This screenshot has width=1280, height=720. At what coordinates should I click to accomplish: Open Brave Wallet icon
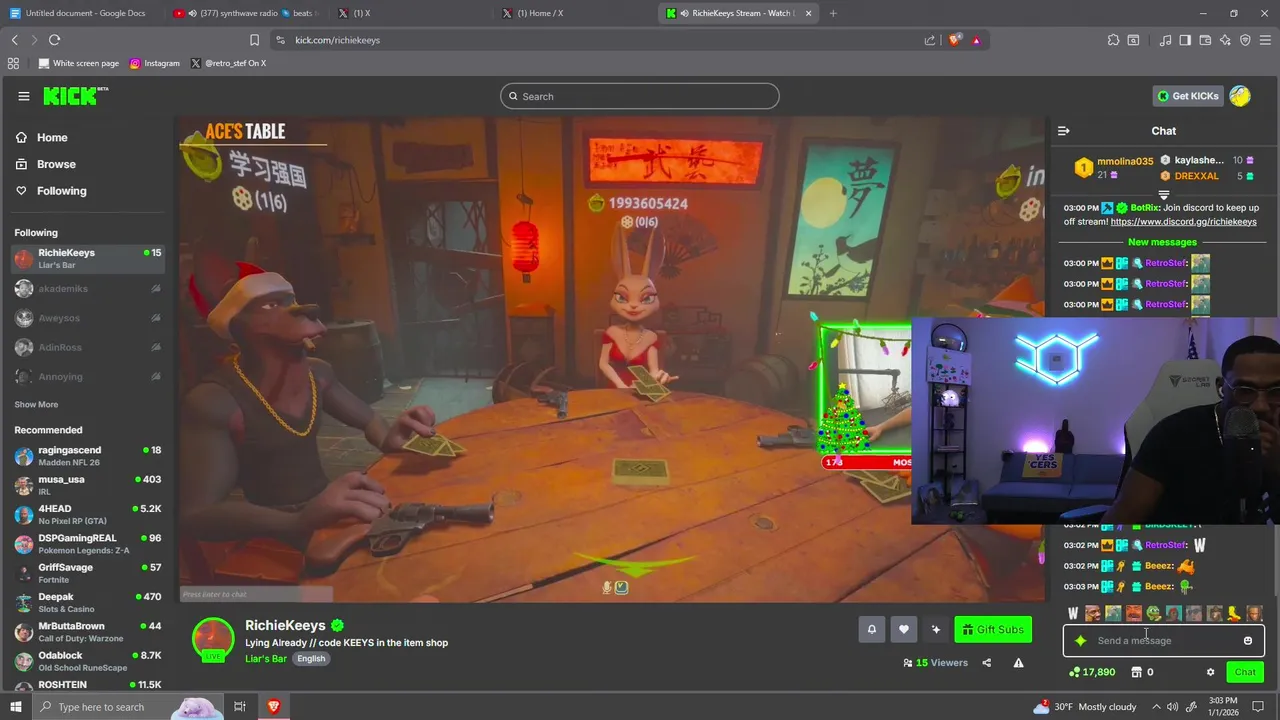click(1205, 40)
